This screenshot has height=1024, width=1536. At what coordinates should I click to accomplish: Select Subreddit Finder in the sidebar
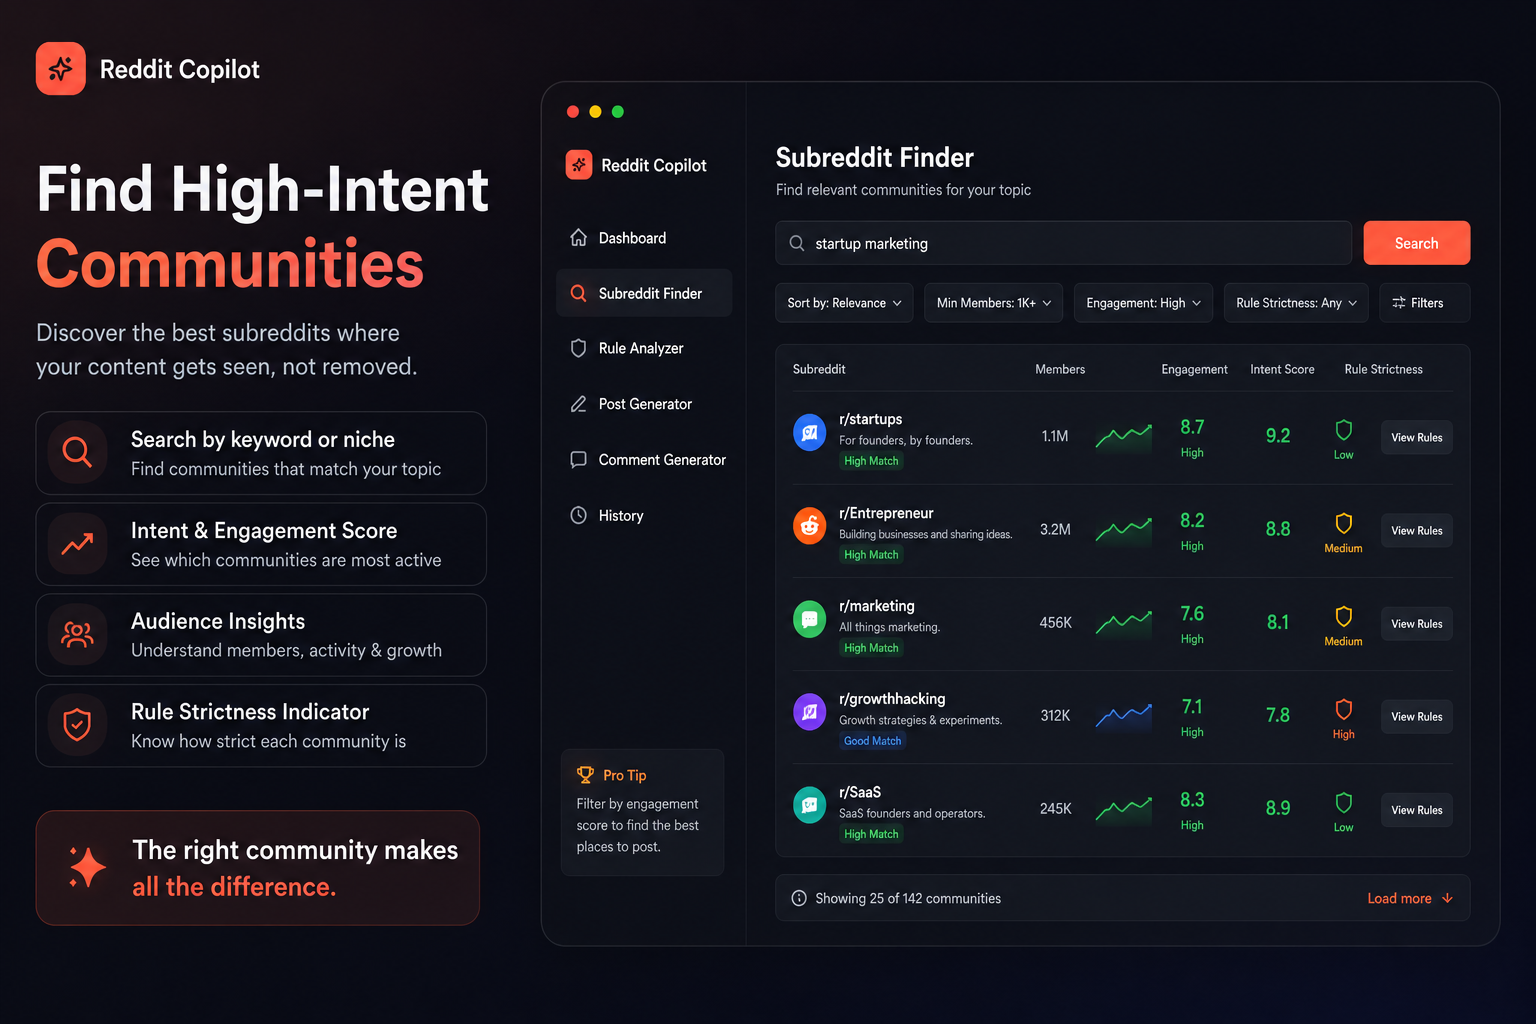[644, 293]
